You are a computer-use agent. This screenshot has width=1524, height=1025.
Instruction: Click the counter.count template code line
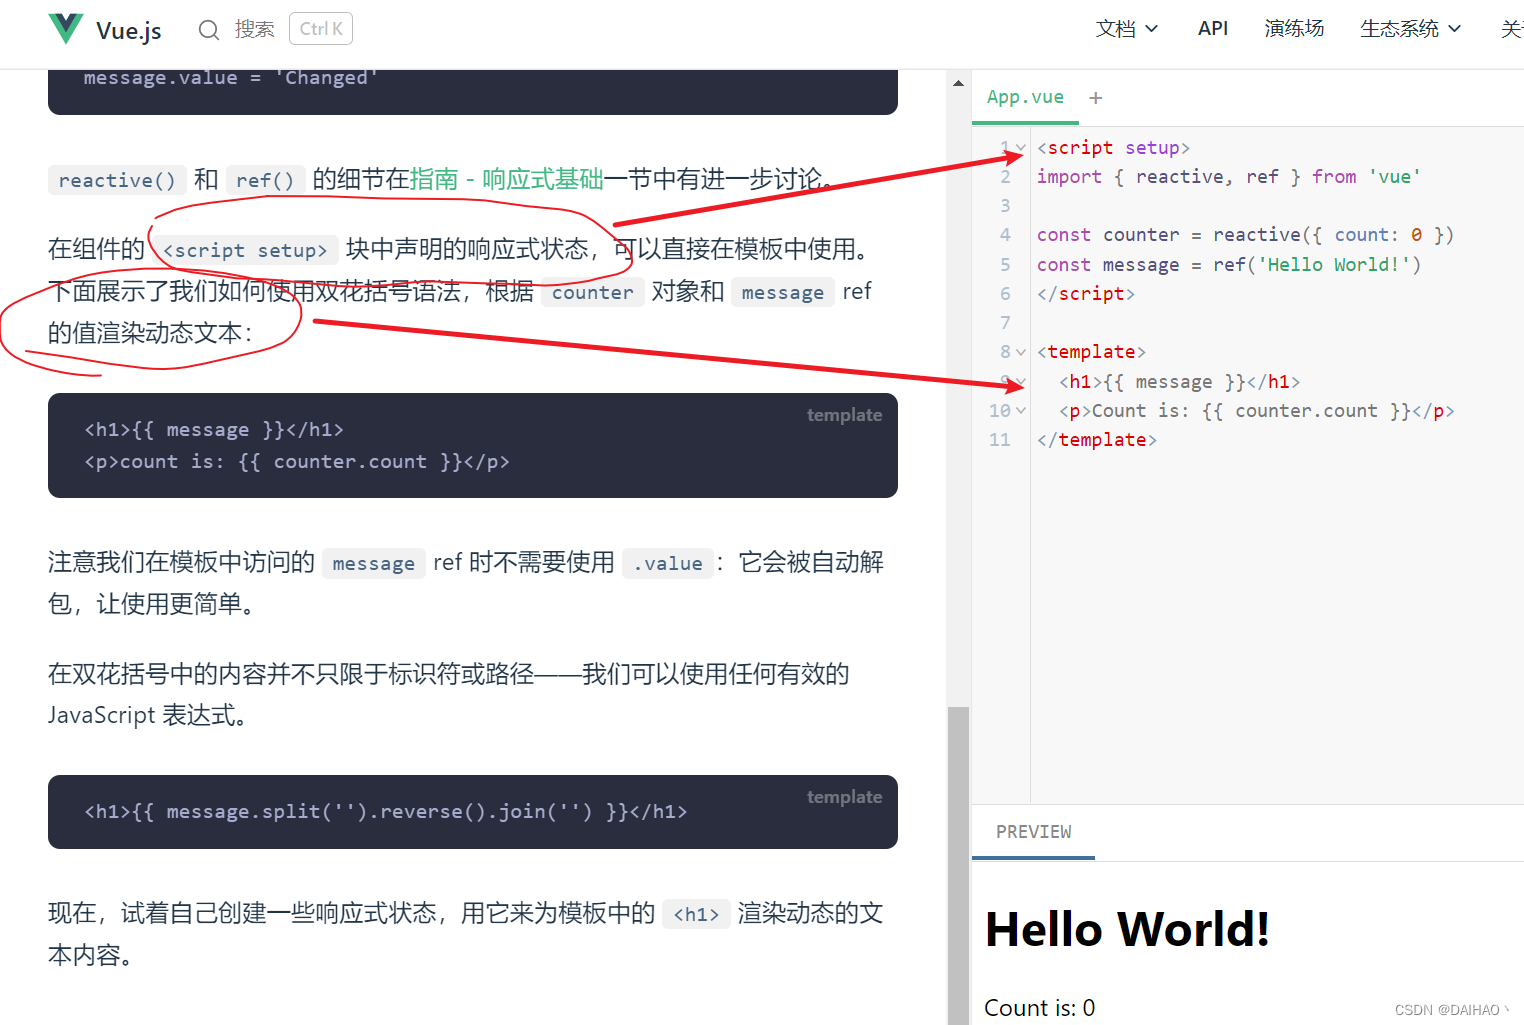click(297, 462)
